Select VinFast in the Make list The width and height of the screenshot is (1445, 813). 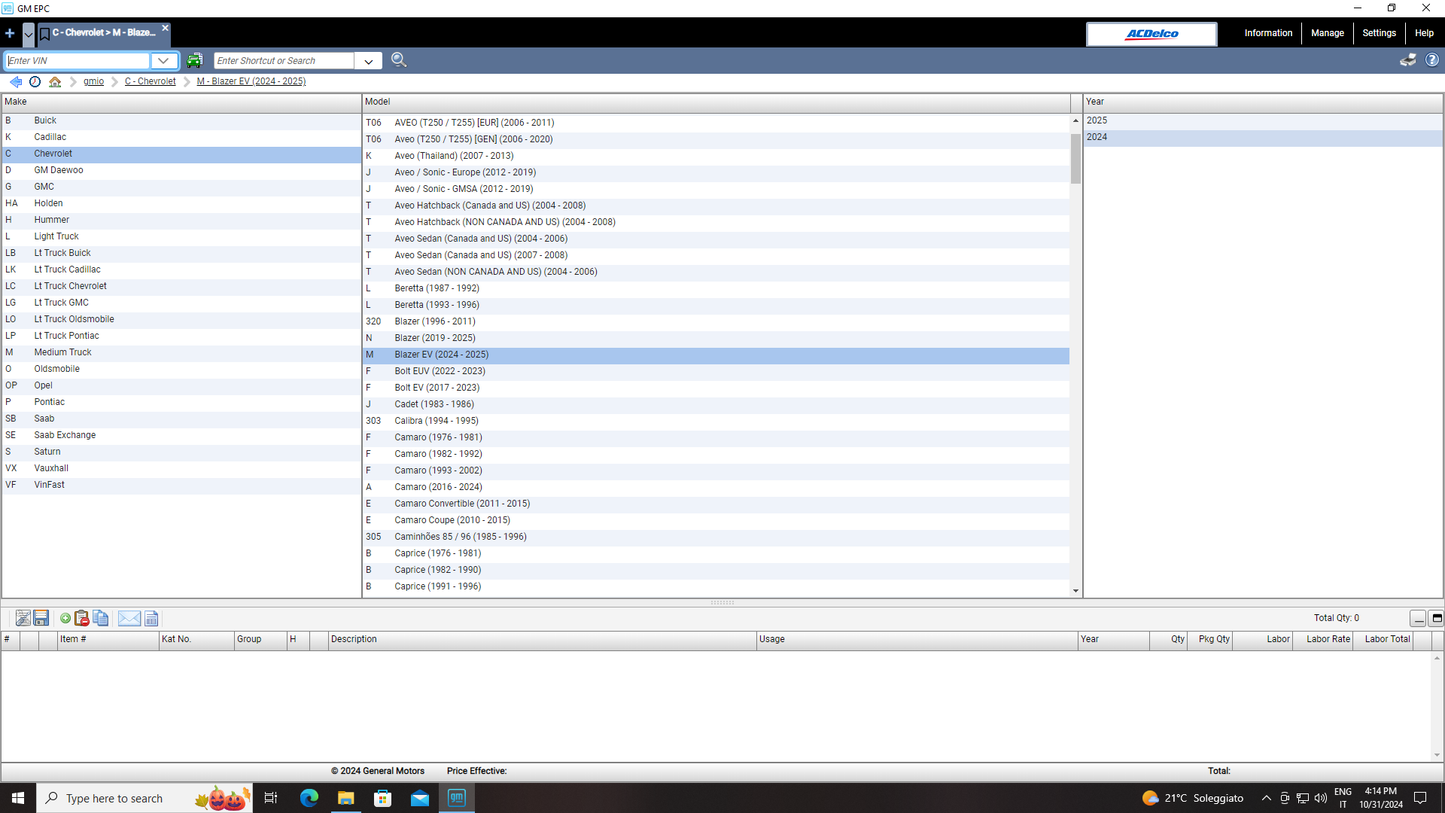click(181, 485)
